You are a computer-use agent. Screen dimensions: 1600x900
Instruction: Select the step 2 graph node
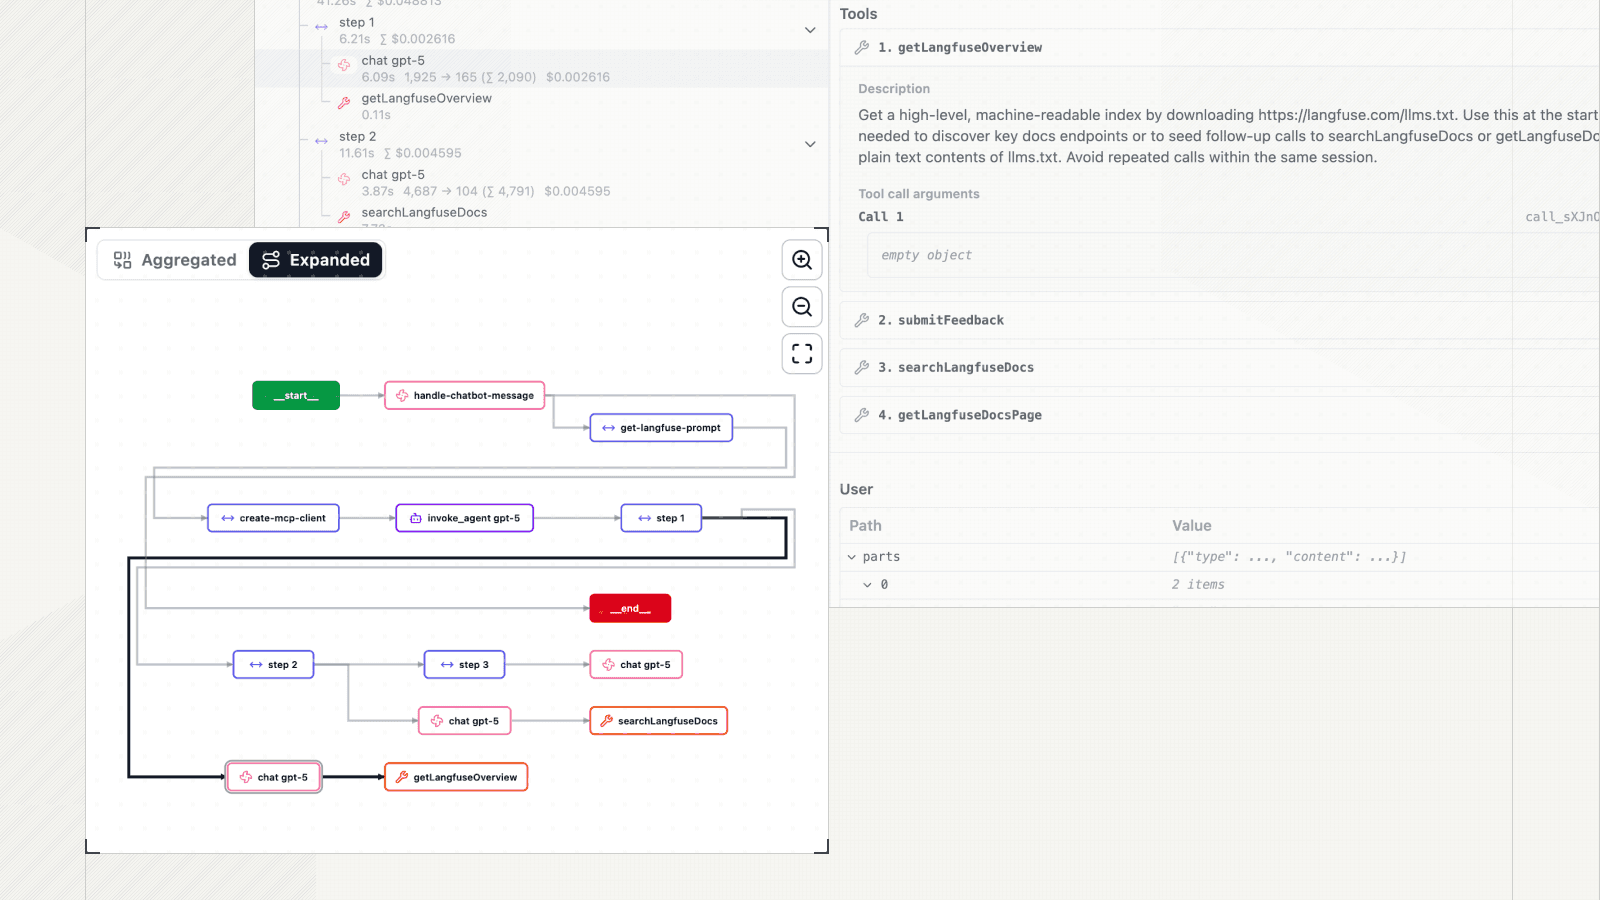[273, 665]
